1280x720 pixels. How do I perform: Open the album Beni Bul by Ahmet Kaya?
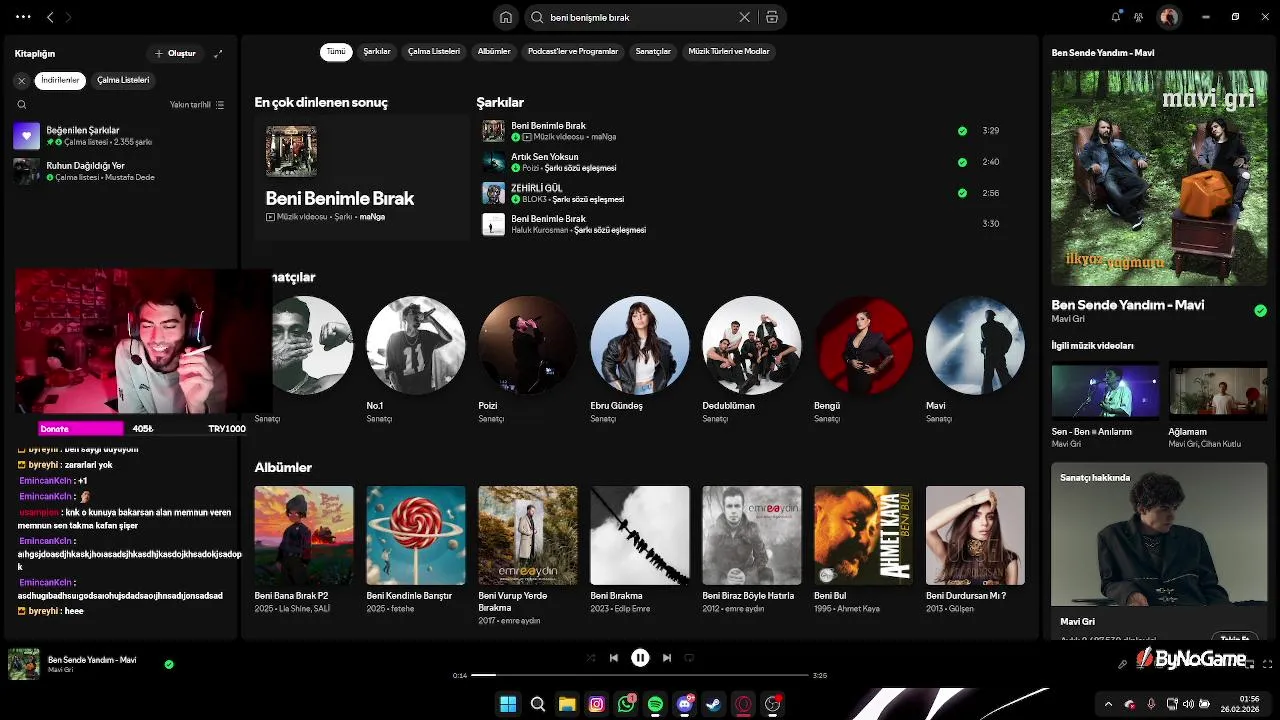[863, 552]
